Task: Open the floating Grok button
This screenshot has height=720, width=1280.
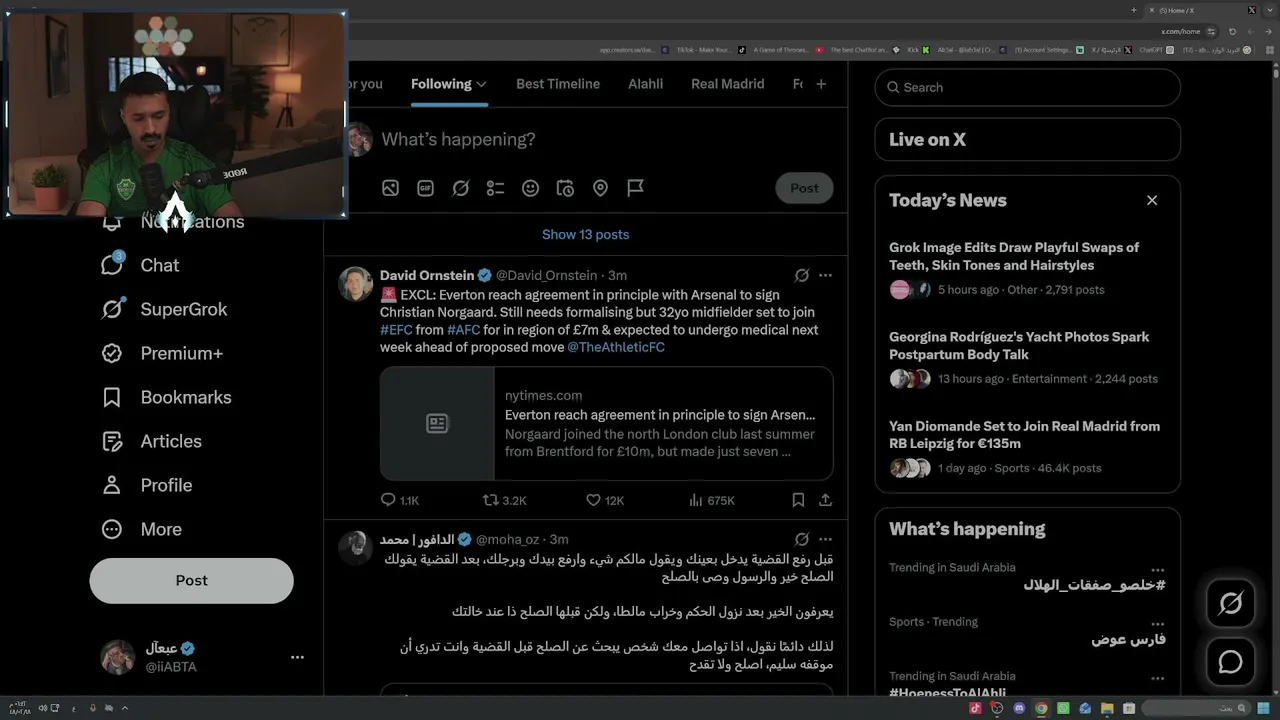Action: (x=1230, y=603)
